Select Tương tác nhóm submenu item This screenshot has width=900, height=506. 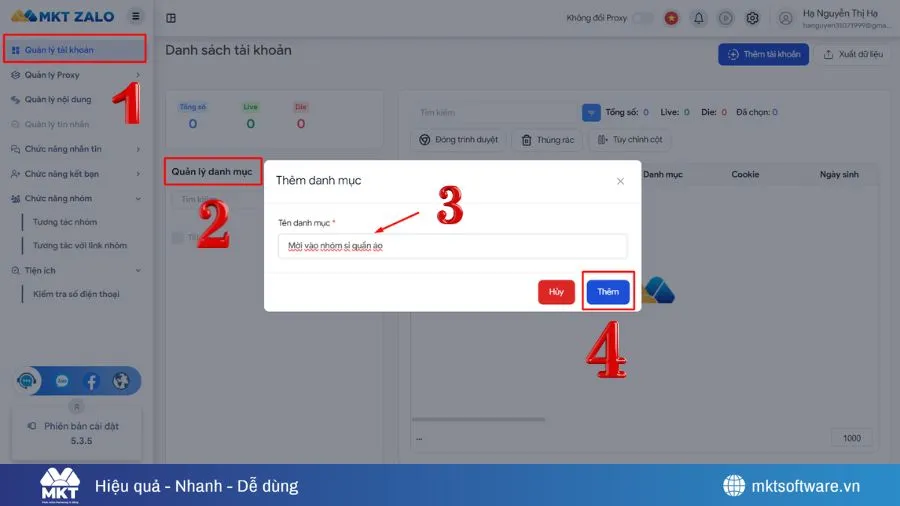pyautogui.click(x=65, y=222)
